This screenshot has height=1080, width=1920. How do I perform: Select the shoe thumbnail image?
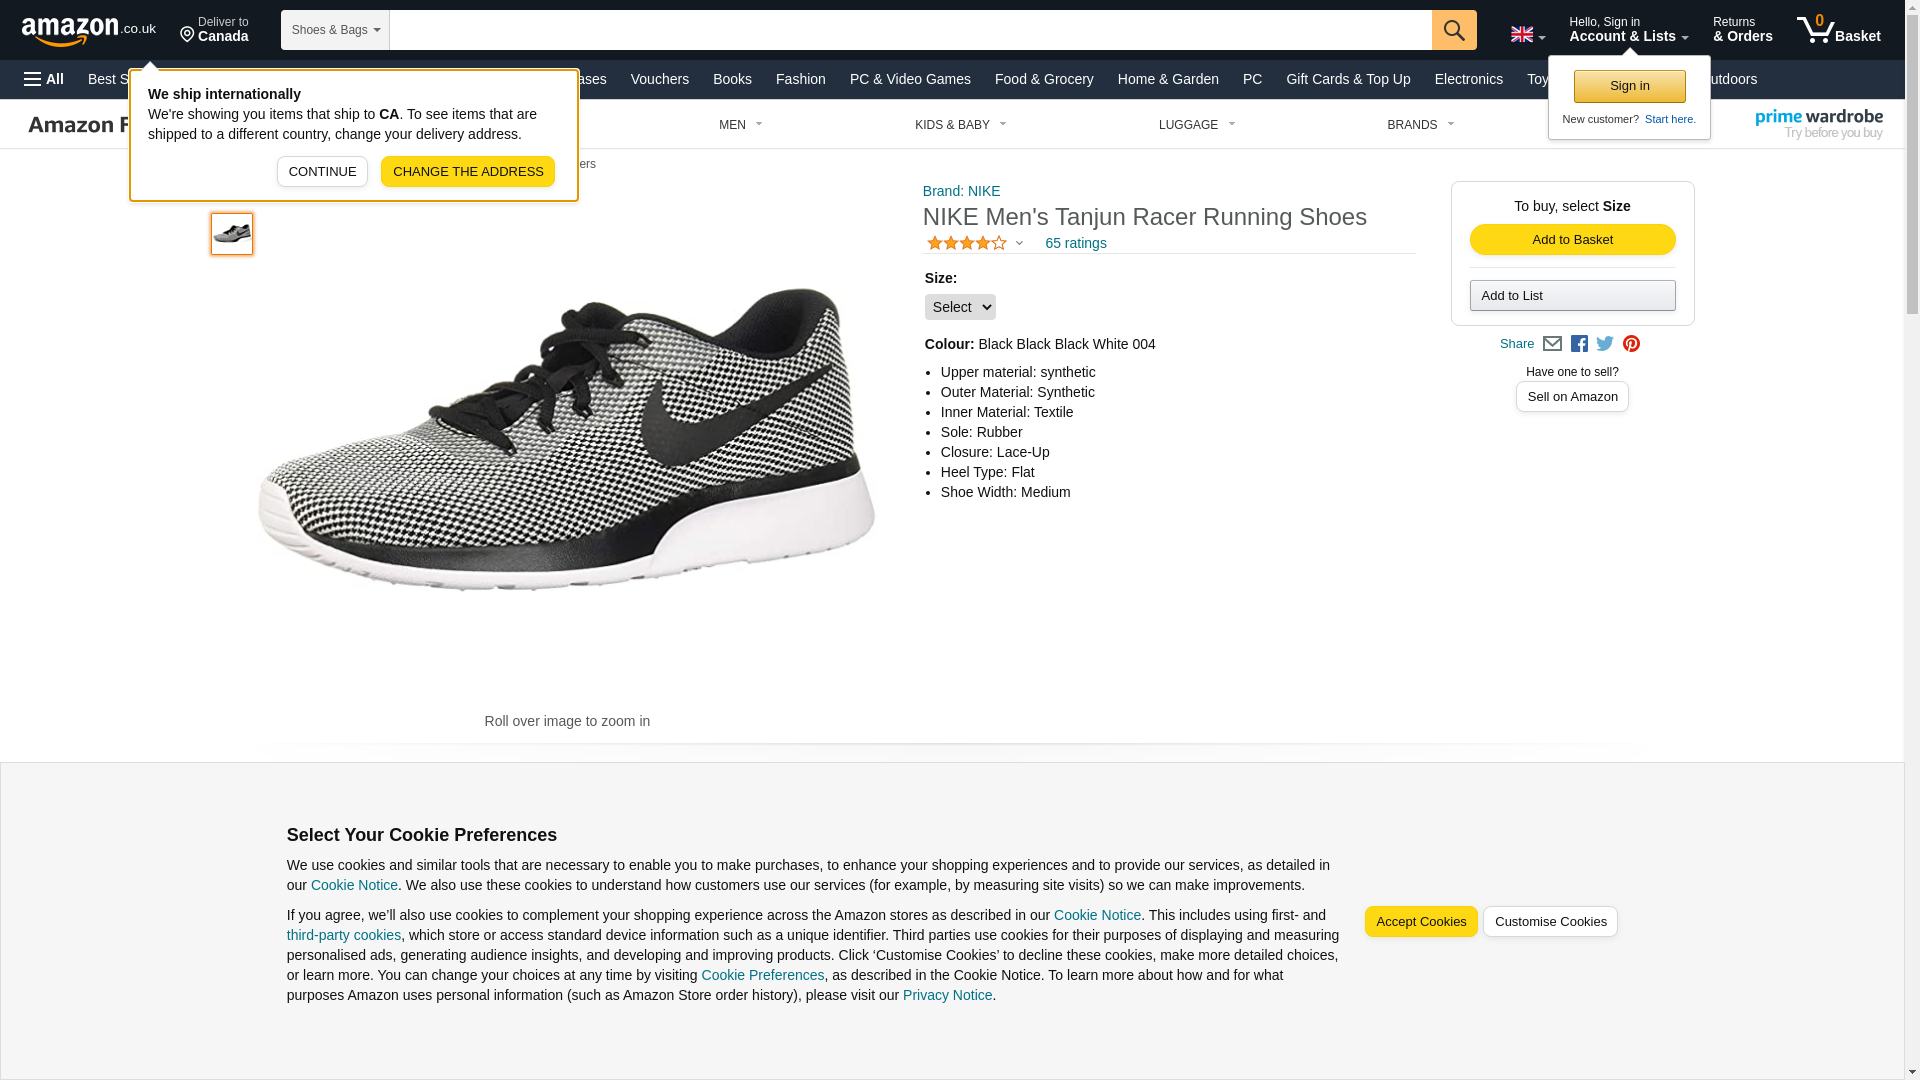click(x=232, y=234)
